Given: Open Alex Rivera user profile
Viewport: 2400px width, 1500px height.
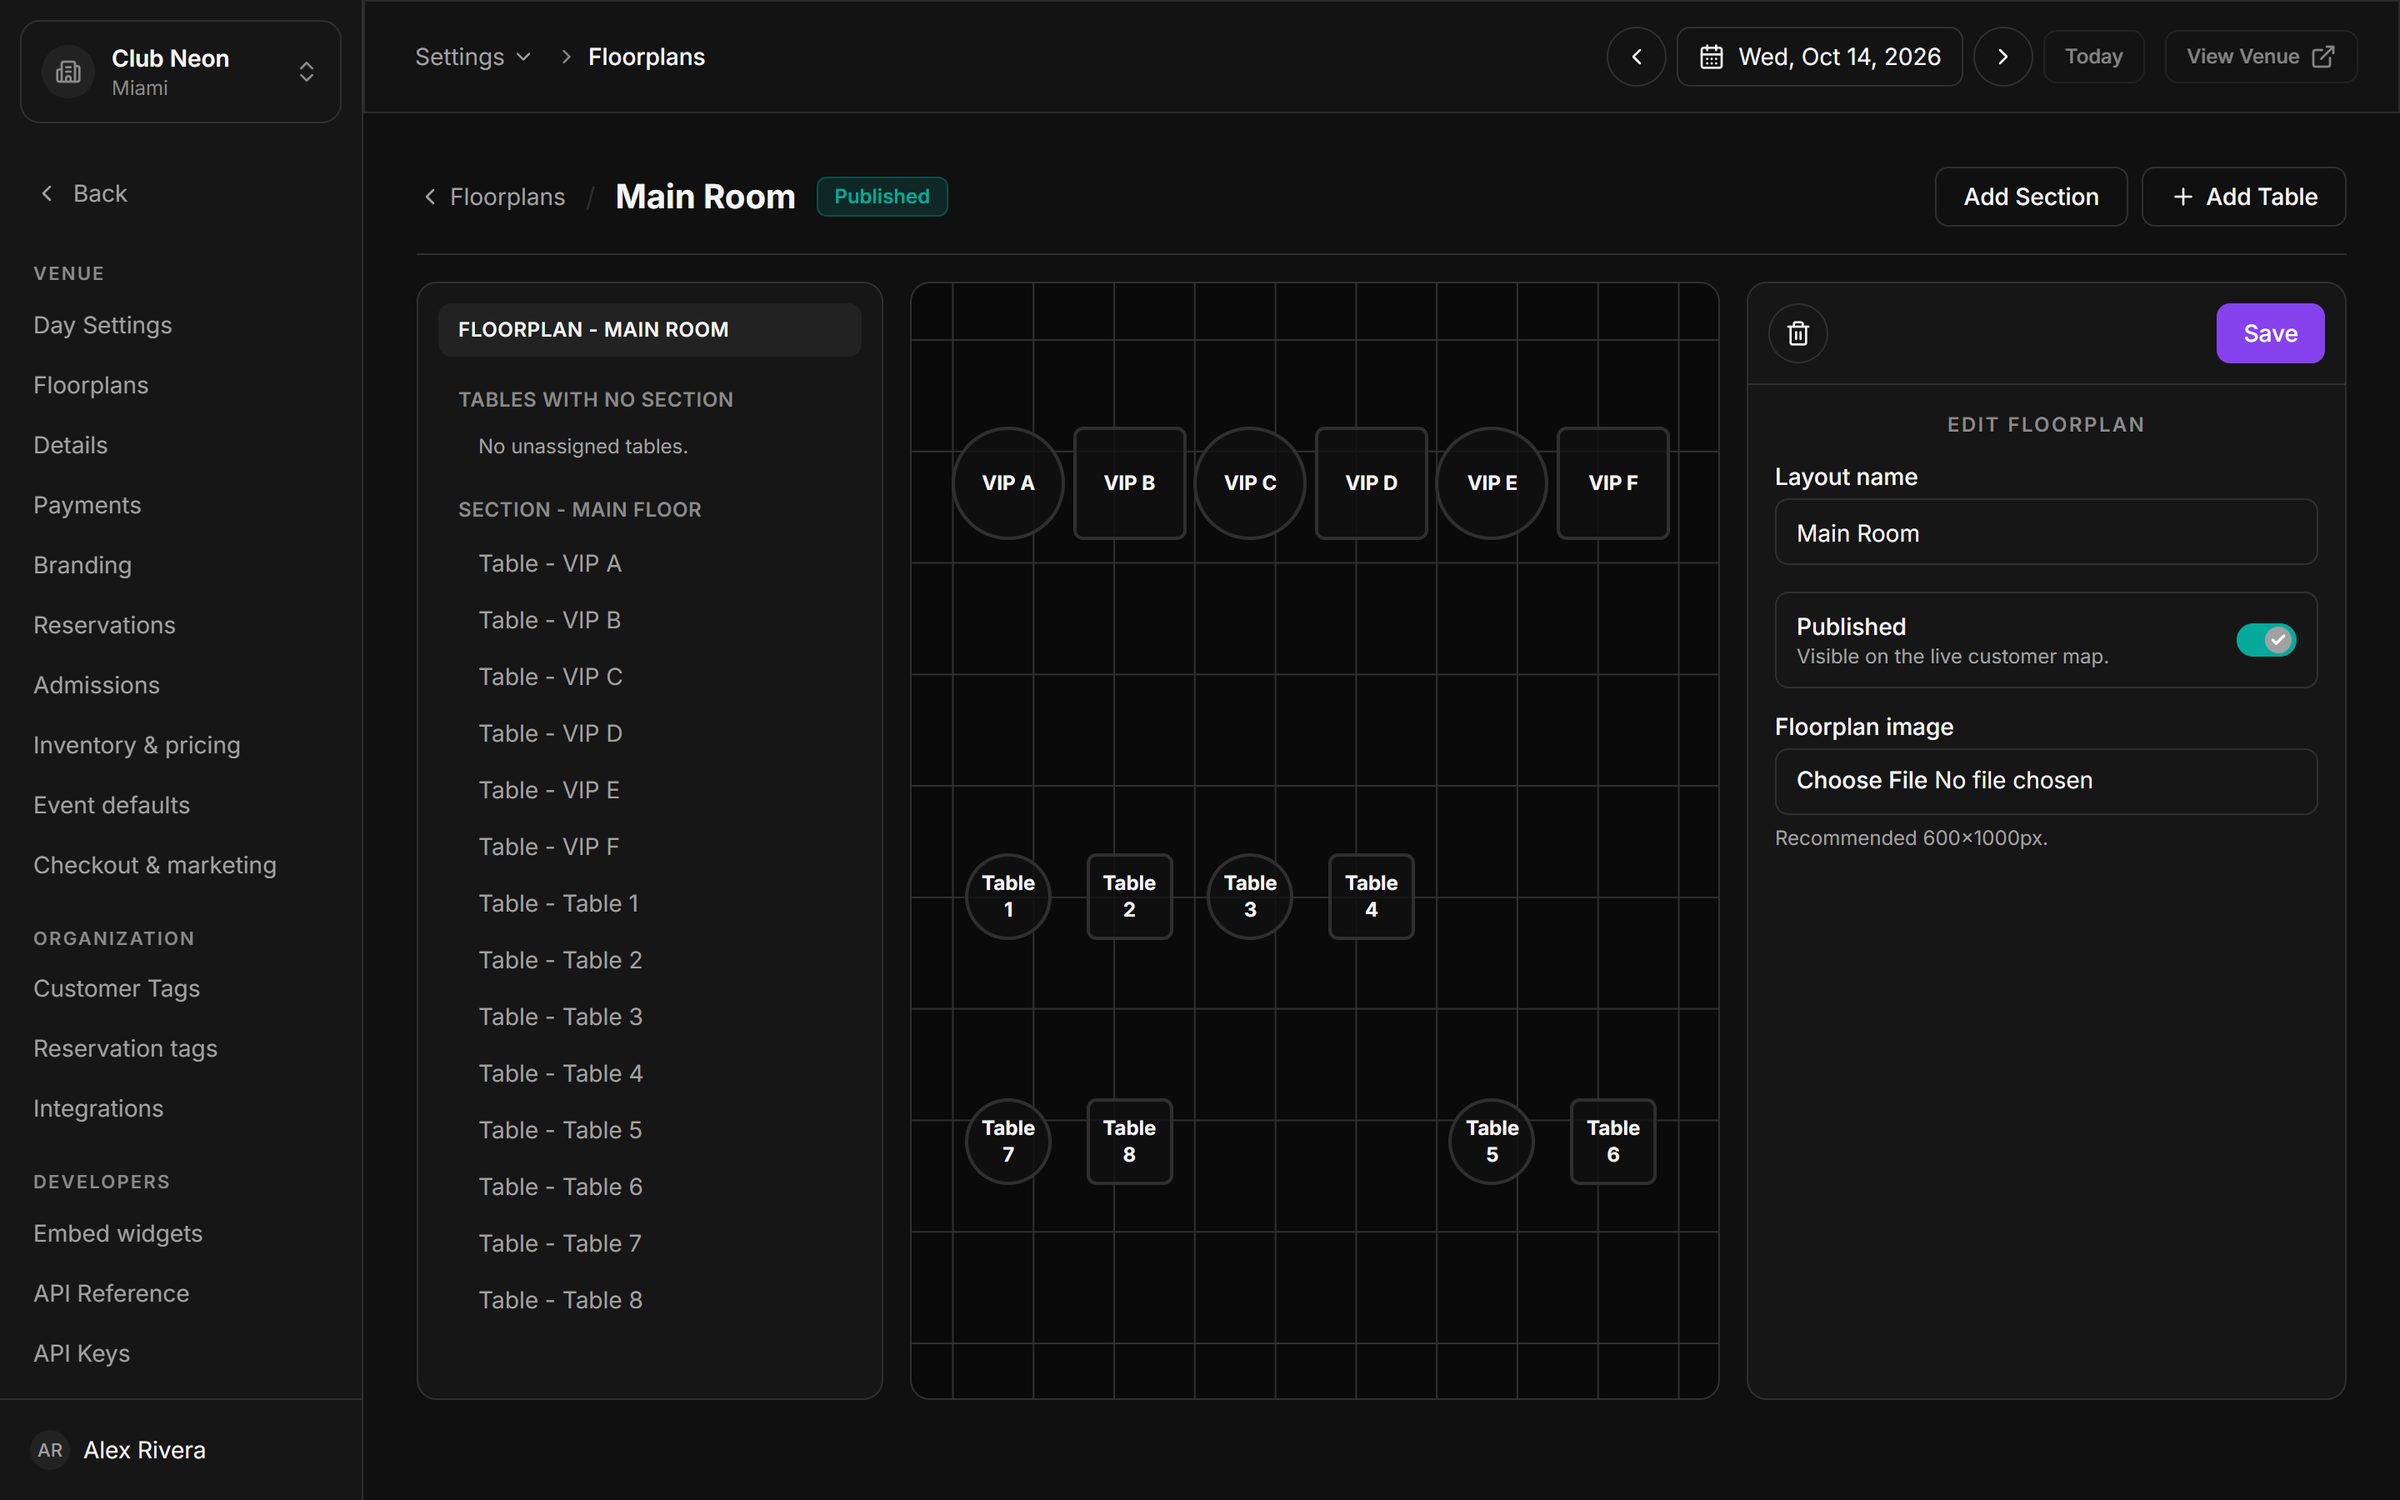Looking at the screenshot, I should [x=120, y=1450].
